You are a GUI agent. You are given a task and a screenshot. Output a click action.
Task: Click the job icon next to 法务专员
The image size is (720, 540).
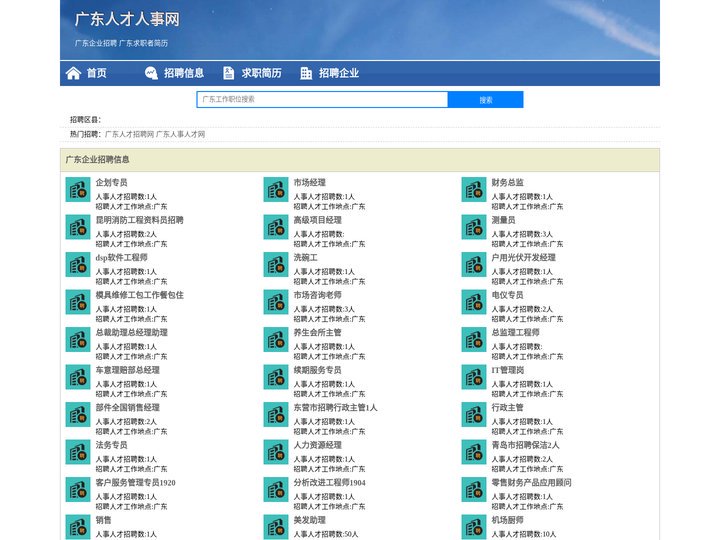(78, 452)
